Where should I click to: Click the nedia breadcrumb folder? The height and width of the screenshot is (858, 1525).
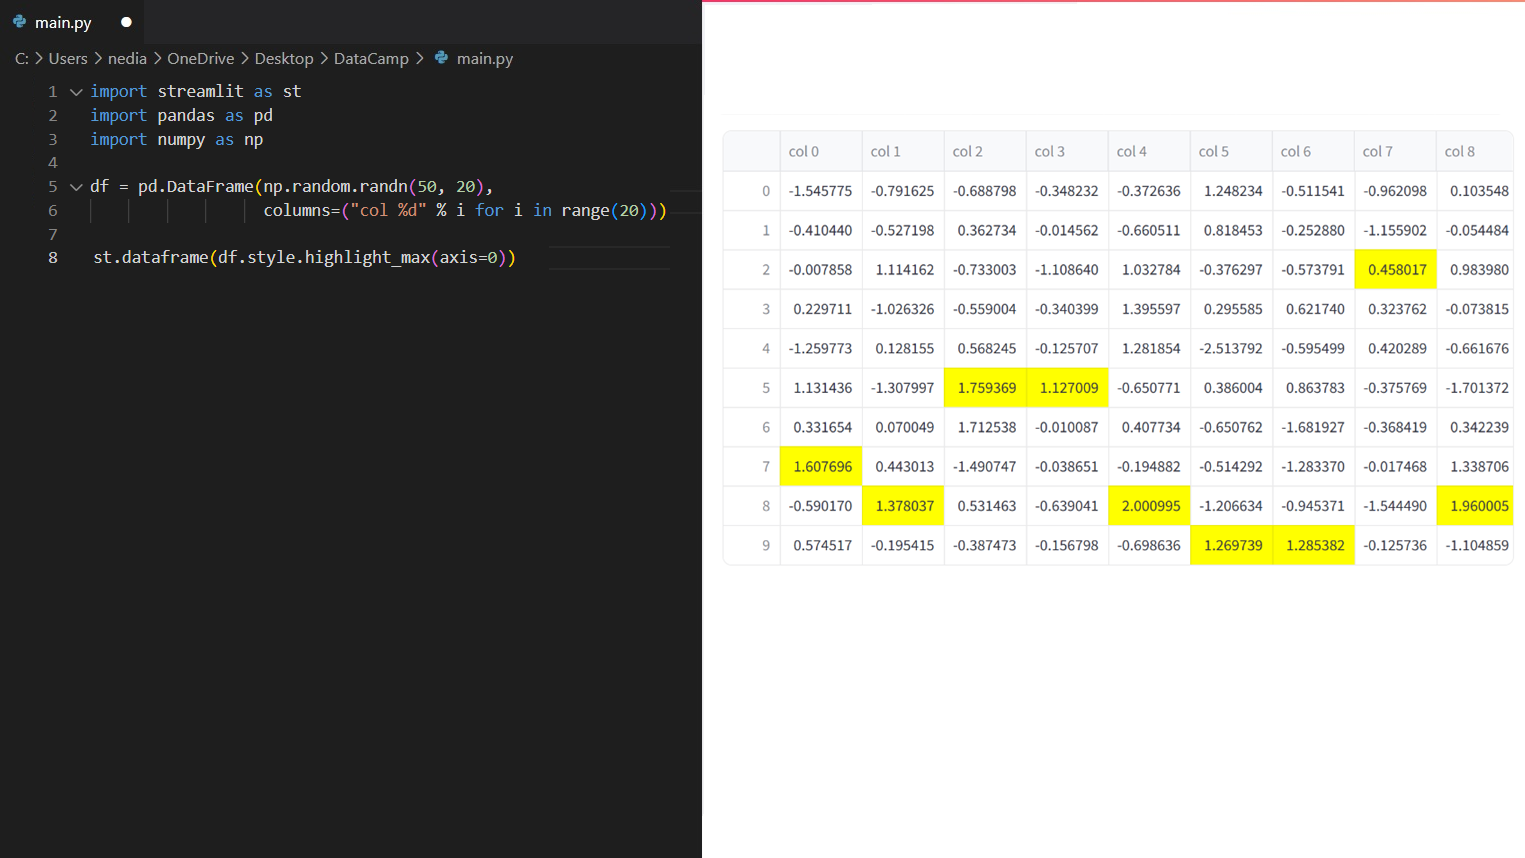point(127,59)
